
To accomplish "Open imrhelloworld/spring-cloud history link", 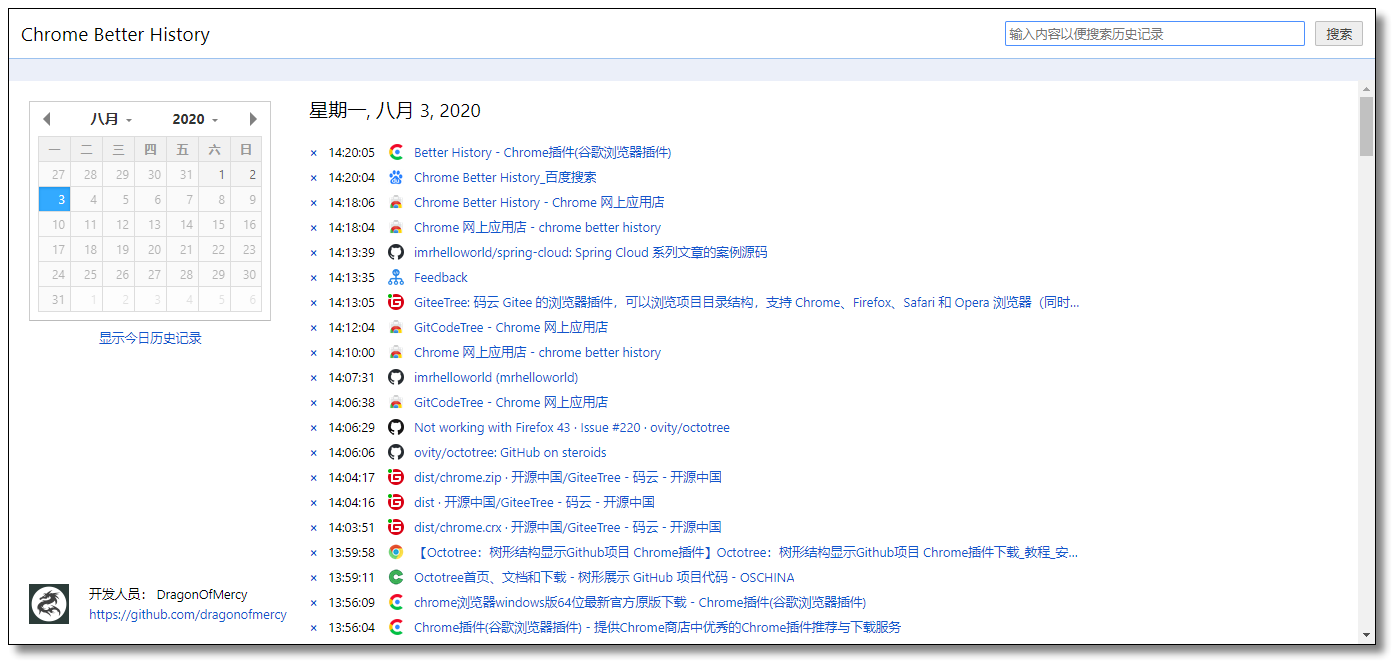I will (x=591, y=253).
